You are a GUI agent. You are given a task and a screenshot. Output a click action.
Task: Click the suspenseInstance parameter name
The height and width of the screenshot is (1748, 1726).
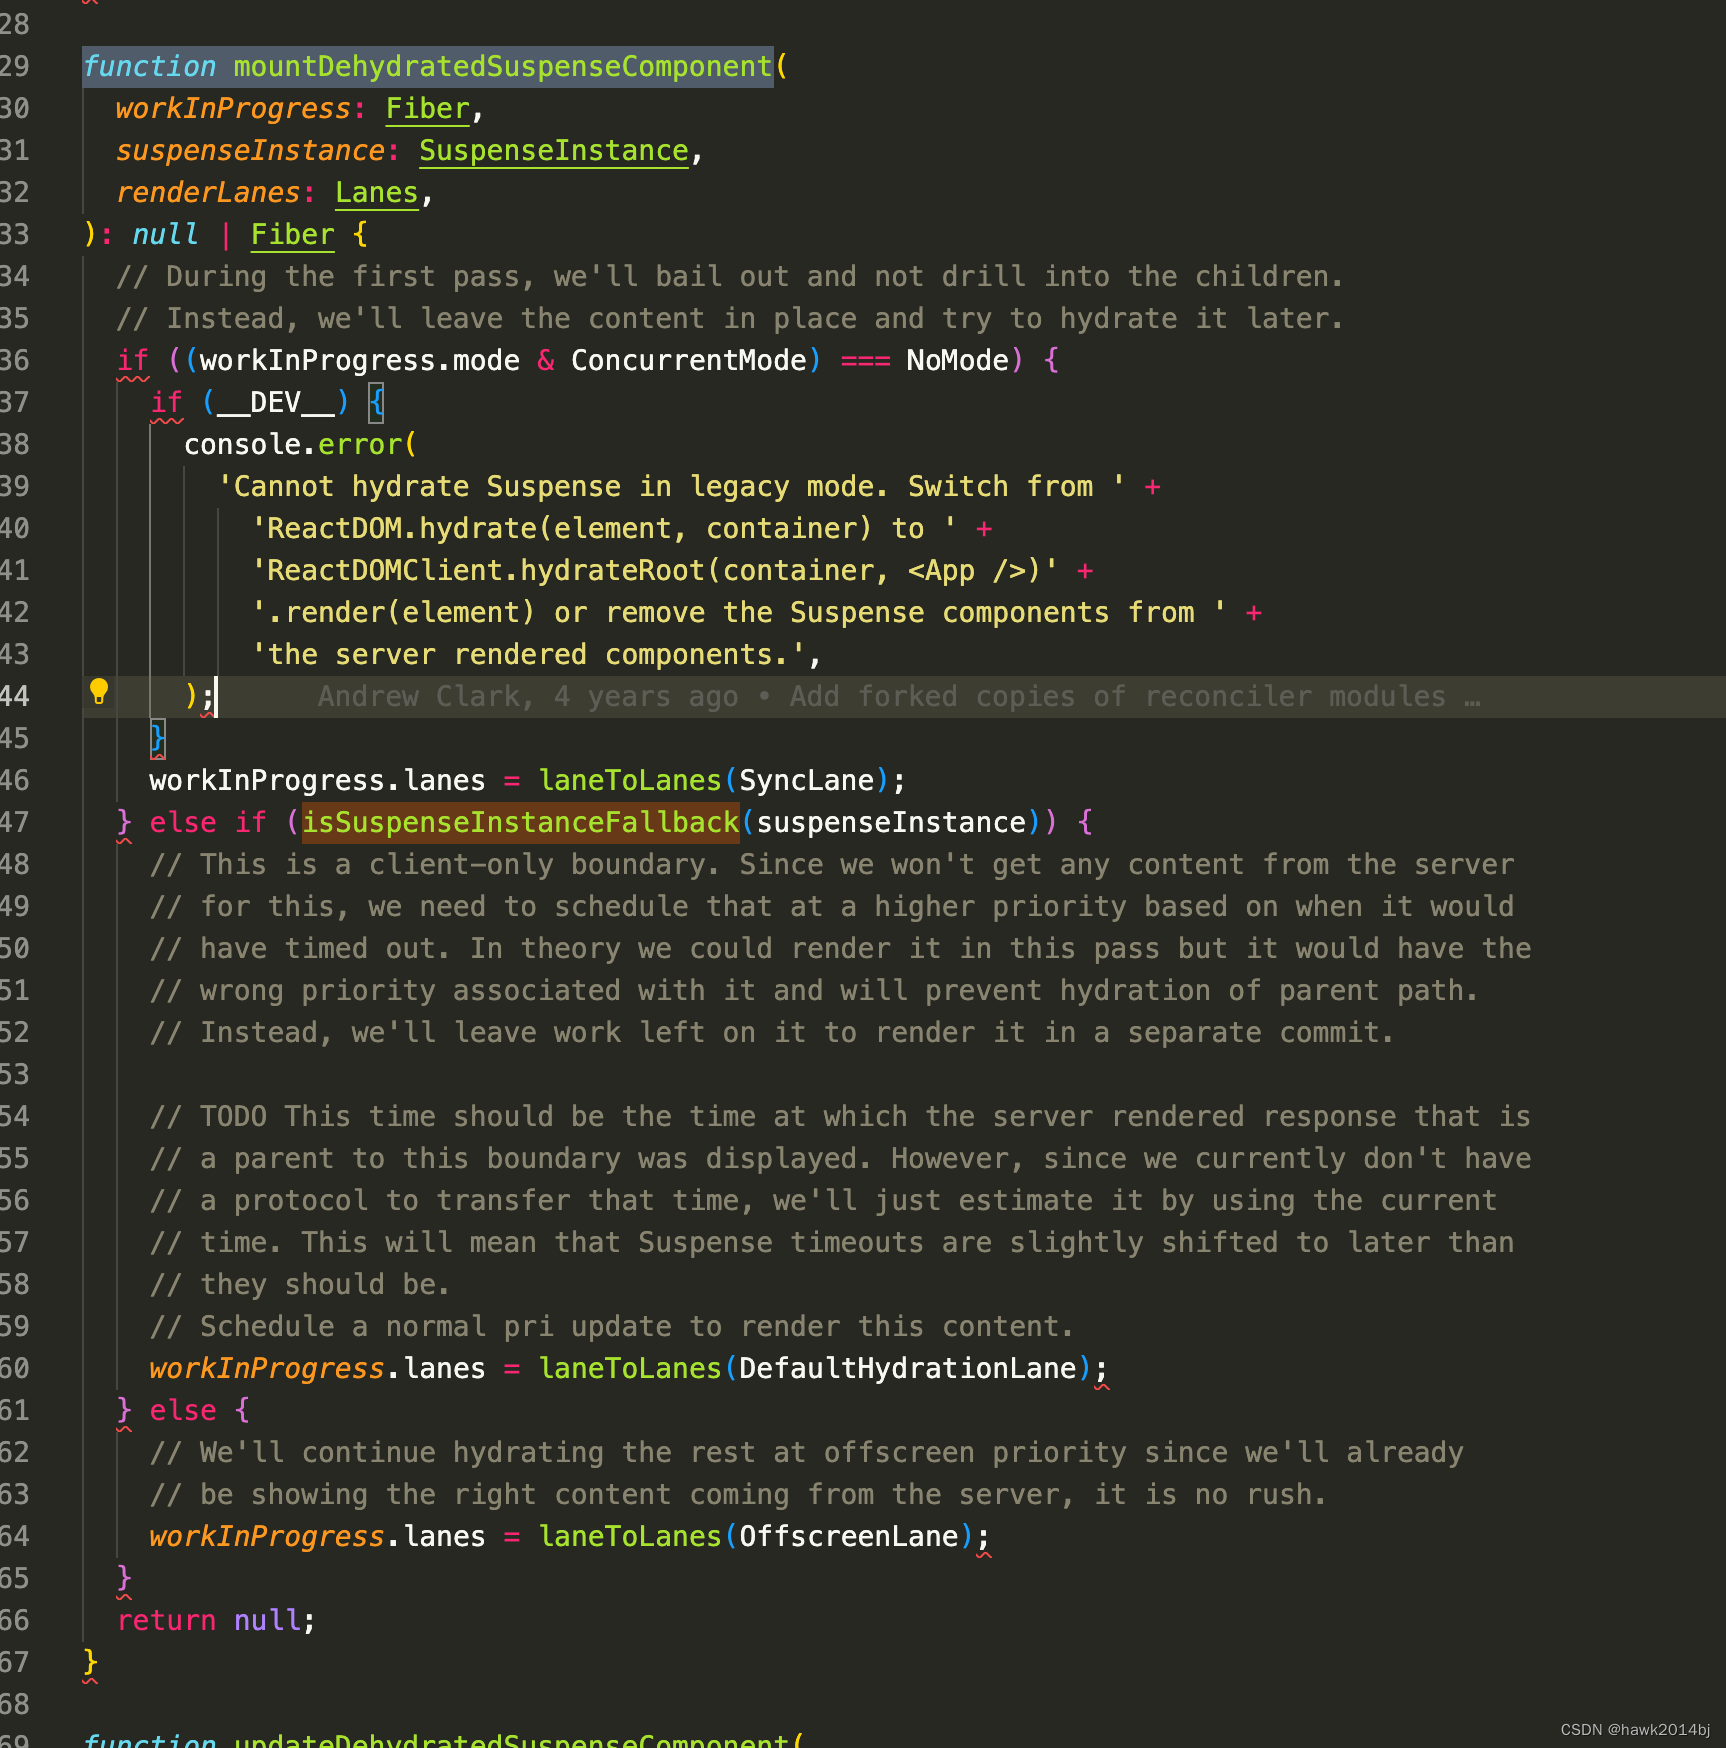click(250, 150)
